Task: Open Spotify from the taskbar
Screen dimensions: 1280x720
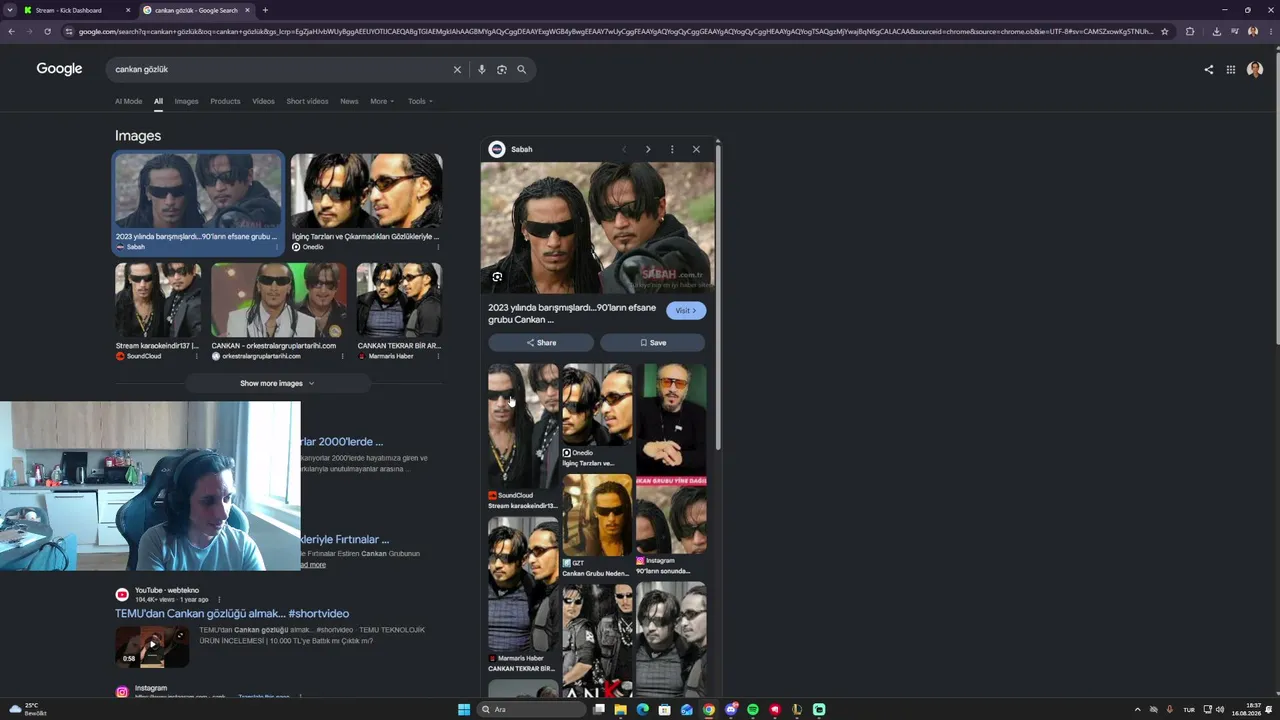Action: (753, 710)
